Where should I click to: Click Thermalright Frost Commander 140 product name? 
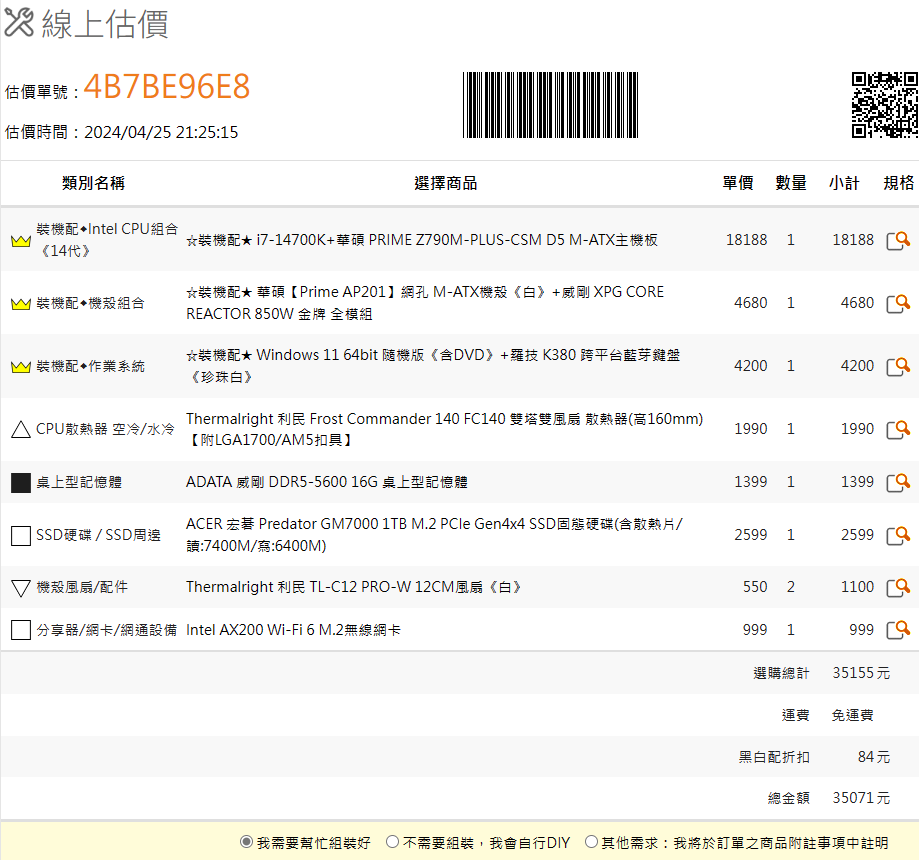pos(444,429)
